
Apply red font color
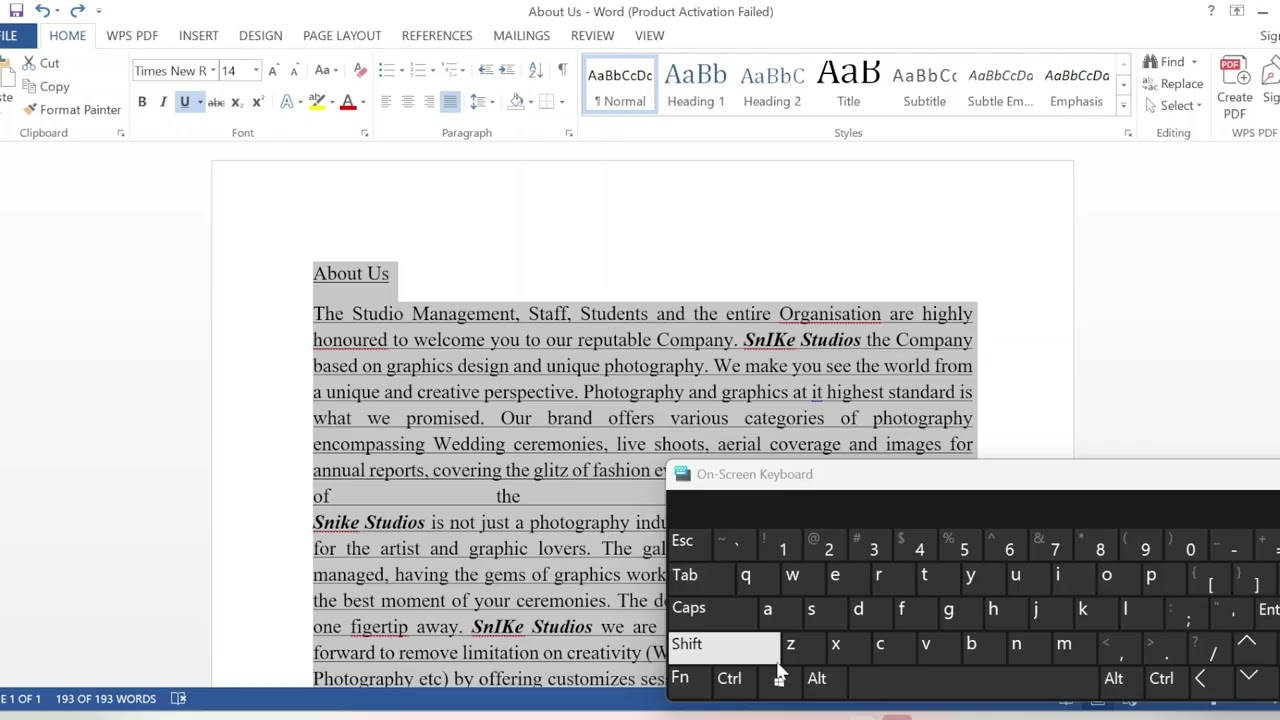[348, 102]
